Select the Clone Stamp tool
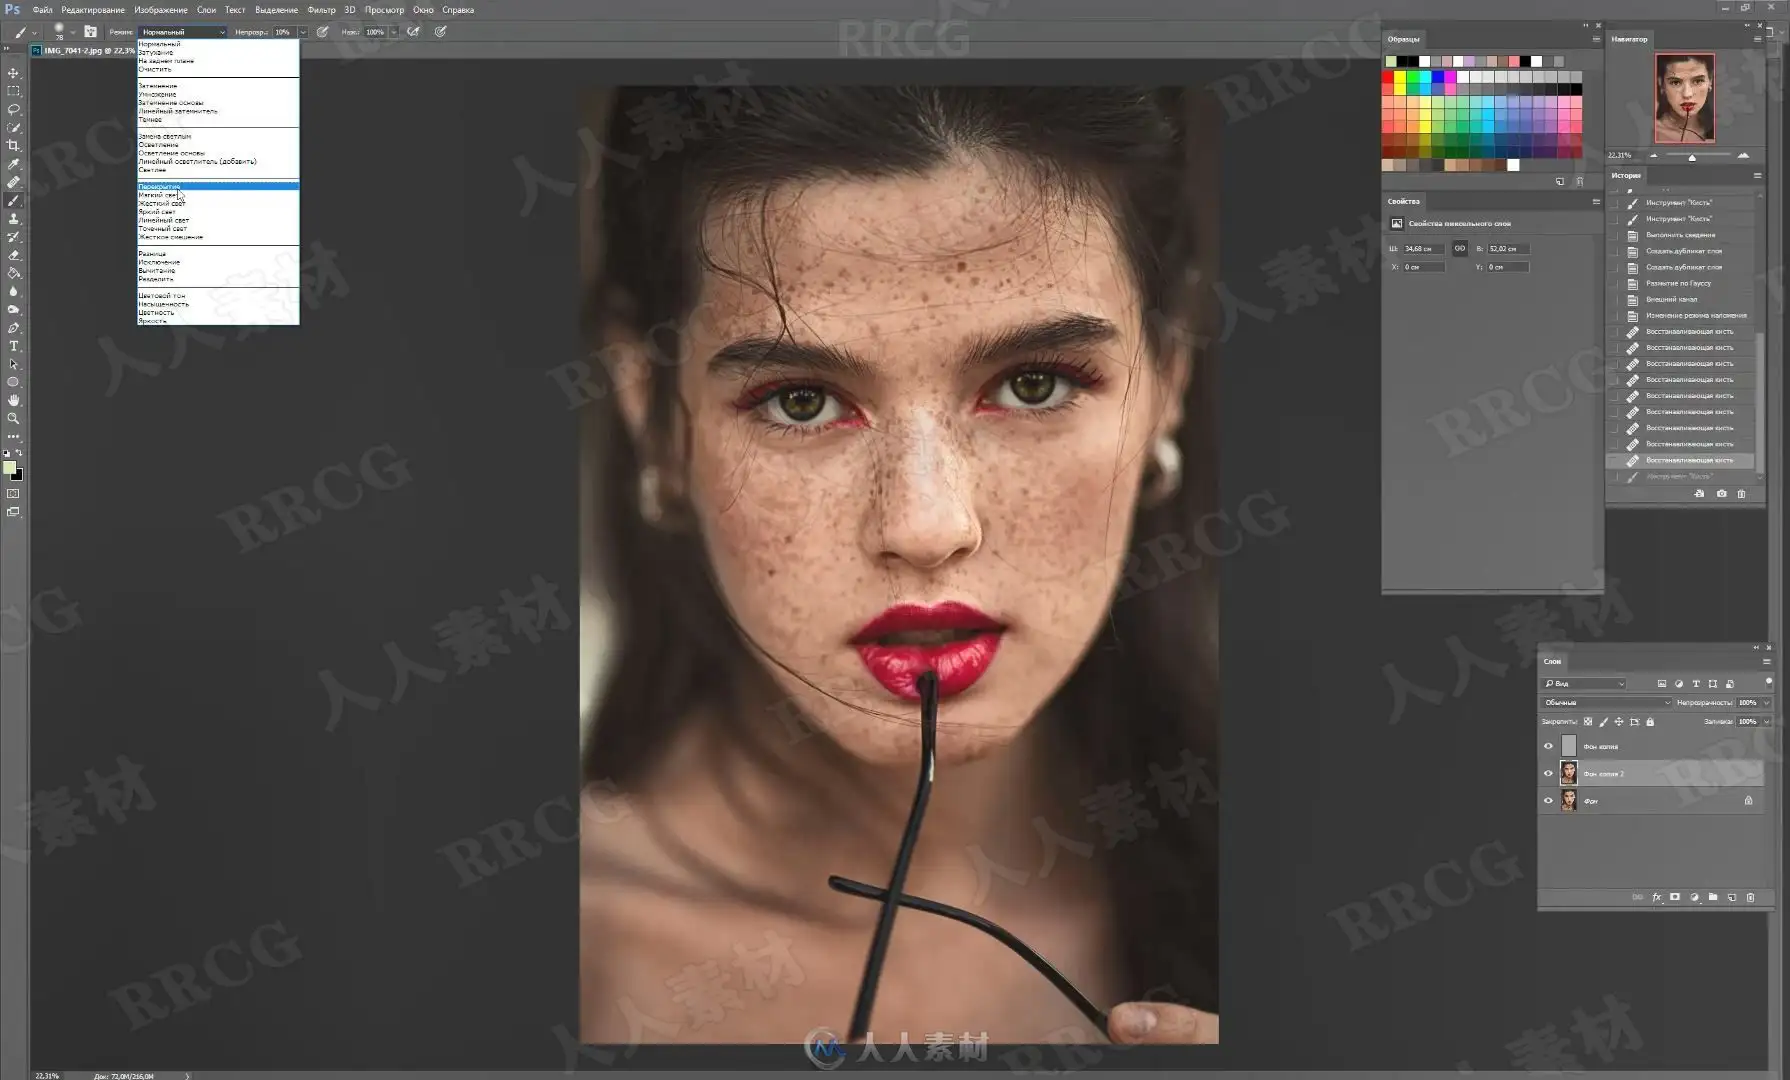Screen dimensions: 1790x1080 pyautogui.click(x=13, y=219)
